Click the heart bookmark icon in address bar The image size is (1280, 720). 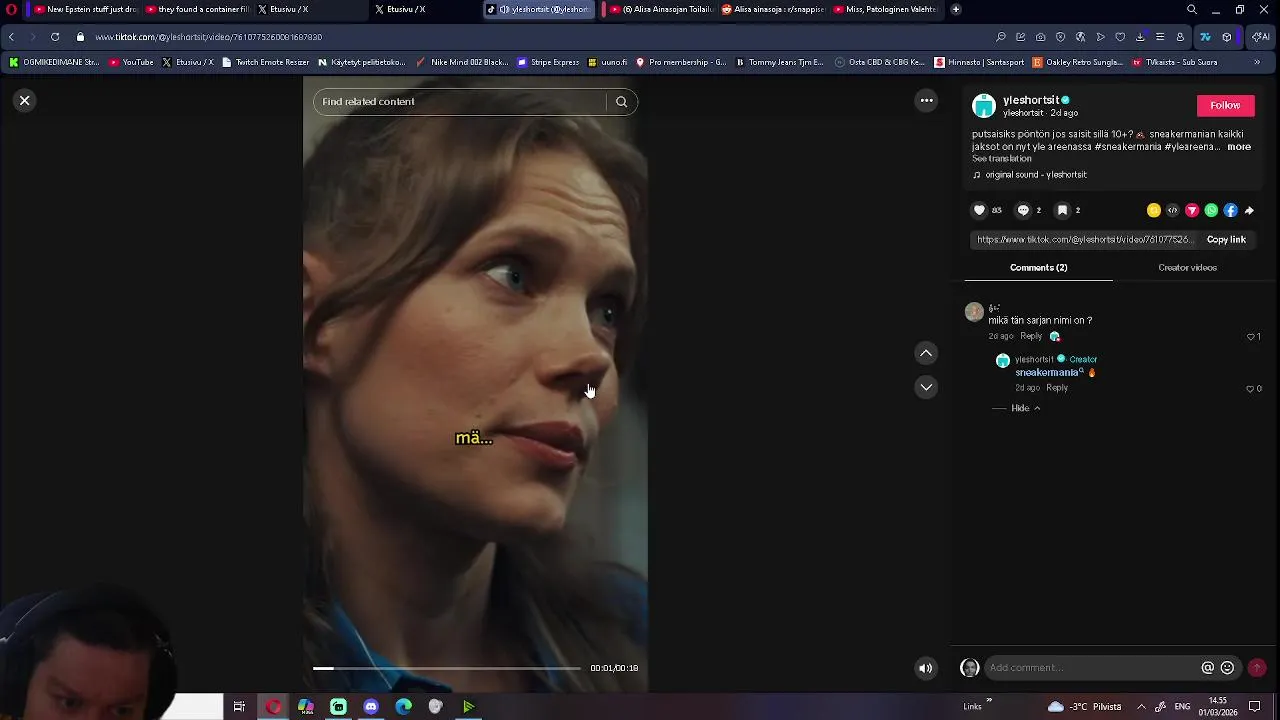pyautogui.click(x=1120, y=37)
